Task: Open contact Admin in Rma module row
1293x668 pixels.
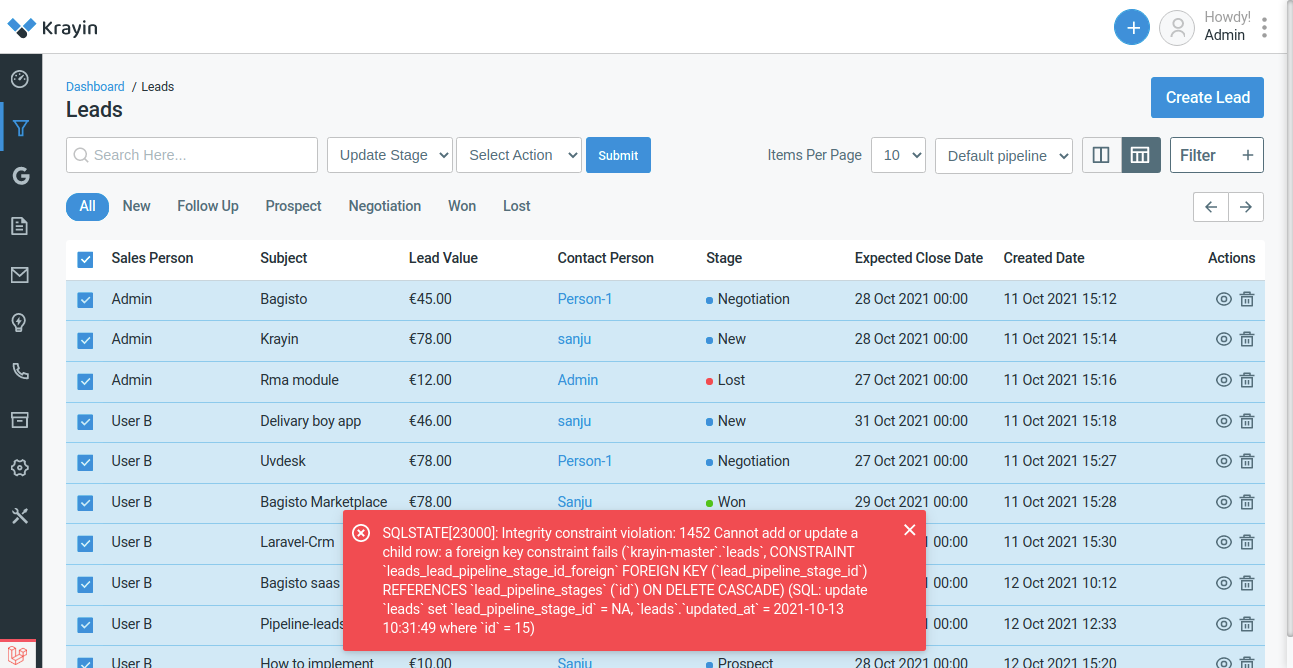Action: (x=578, y=380)
